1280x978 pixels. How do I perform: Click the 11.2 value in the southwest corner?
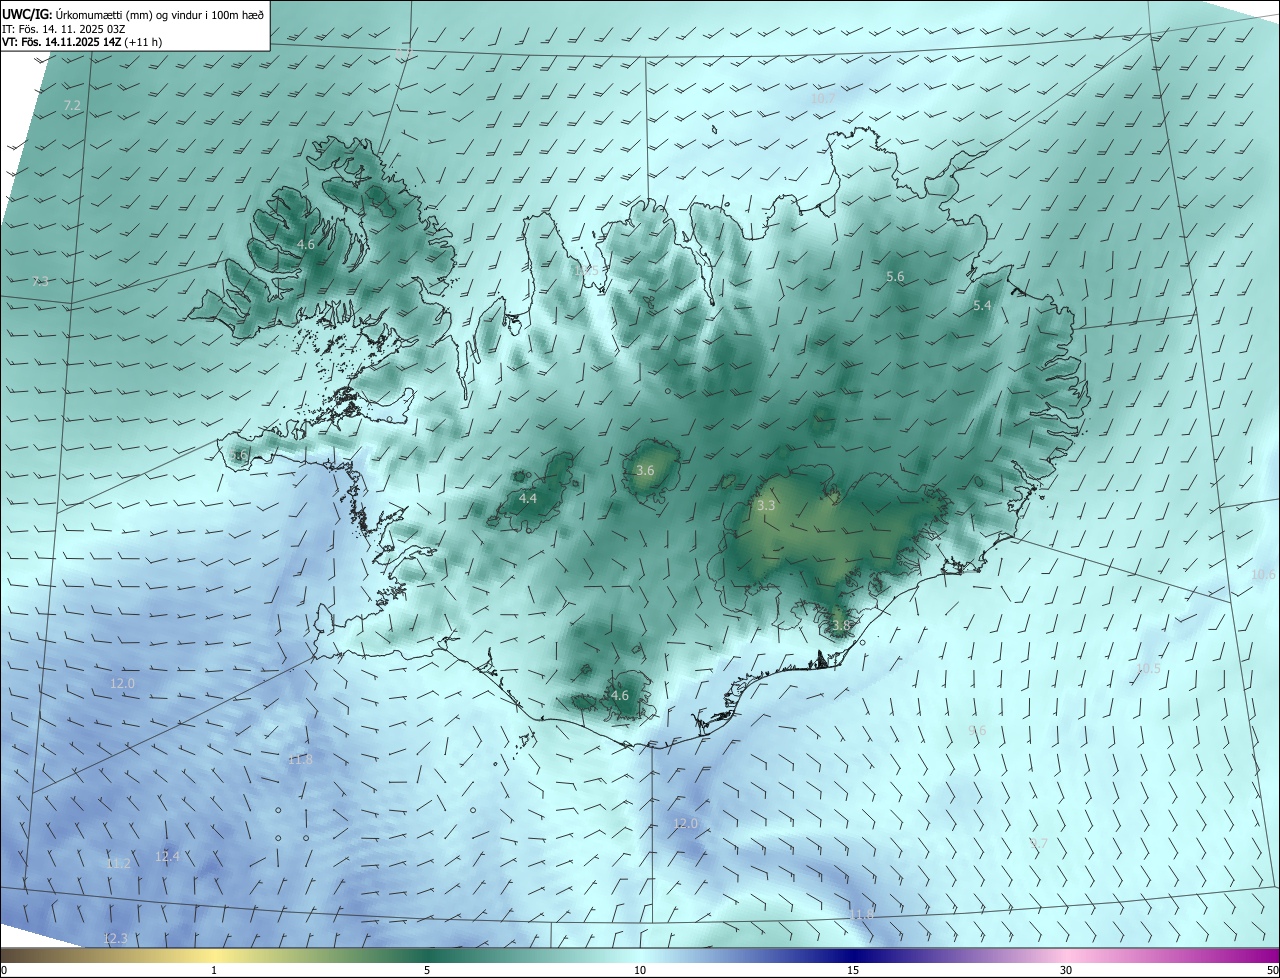(118, 863)
